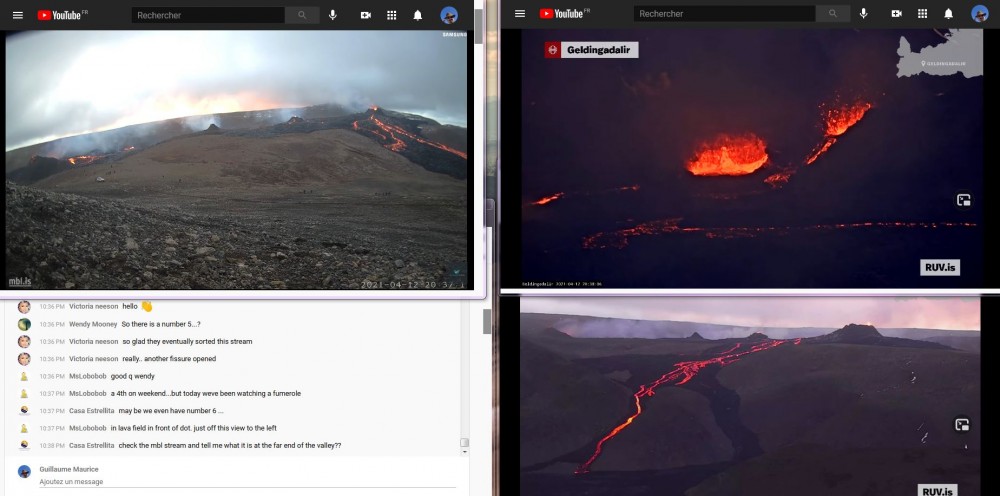The height and width of the screenshot is (496, 1000).
Task: Open the account avatar menu in the right window
Action: [x=979, y=14]
